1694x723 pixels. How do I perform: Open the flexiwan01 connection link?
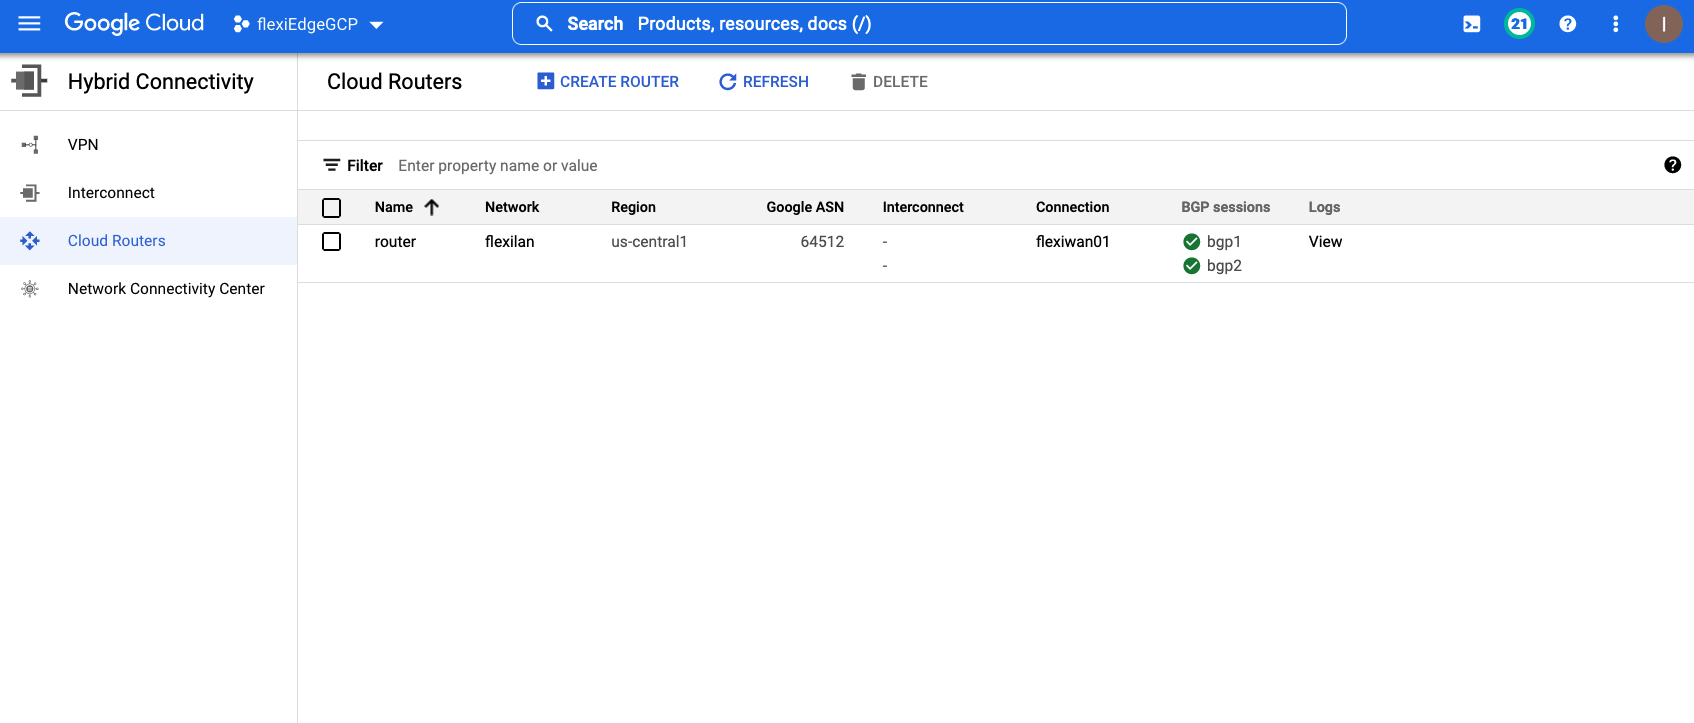coord(1073,242)
